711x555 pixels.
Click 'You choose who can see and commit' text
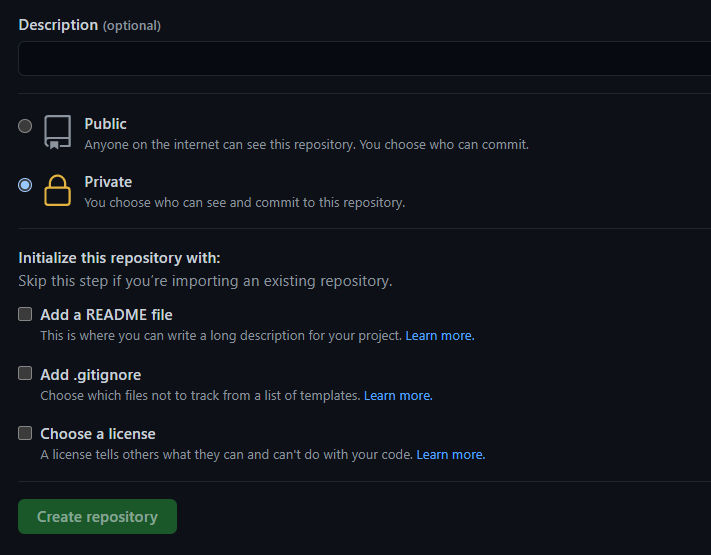click(x=245, y=203)
